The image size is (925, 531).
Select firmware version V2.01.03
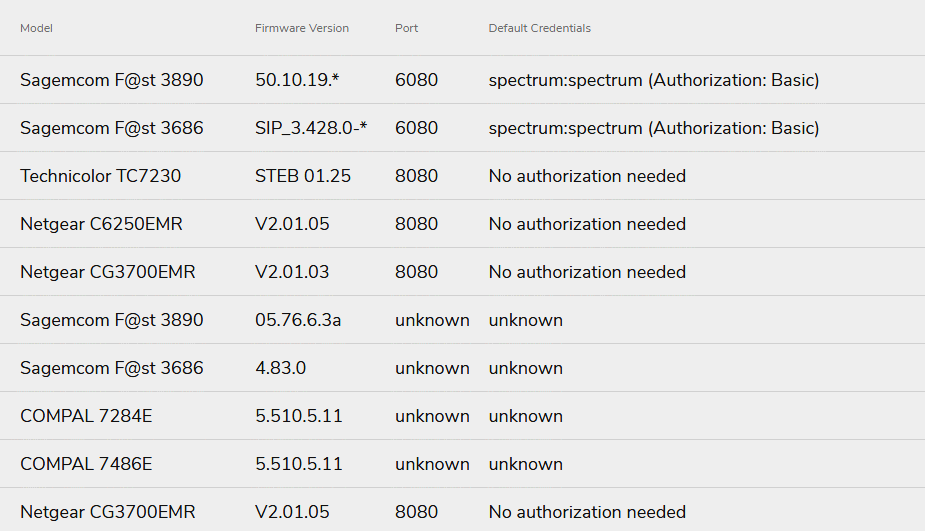pyautogui.click(x=292, y=272)
